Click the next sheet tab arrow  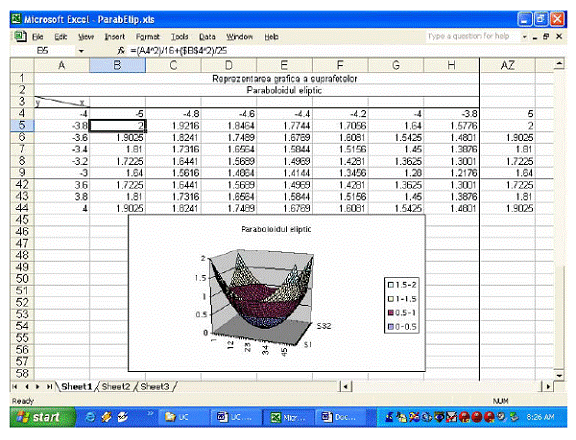[x=37, y=386]
